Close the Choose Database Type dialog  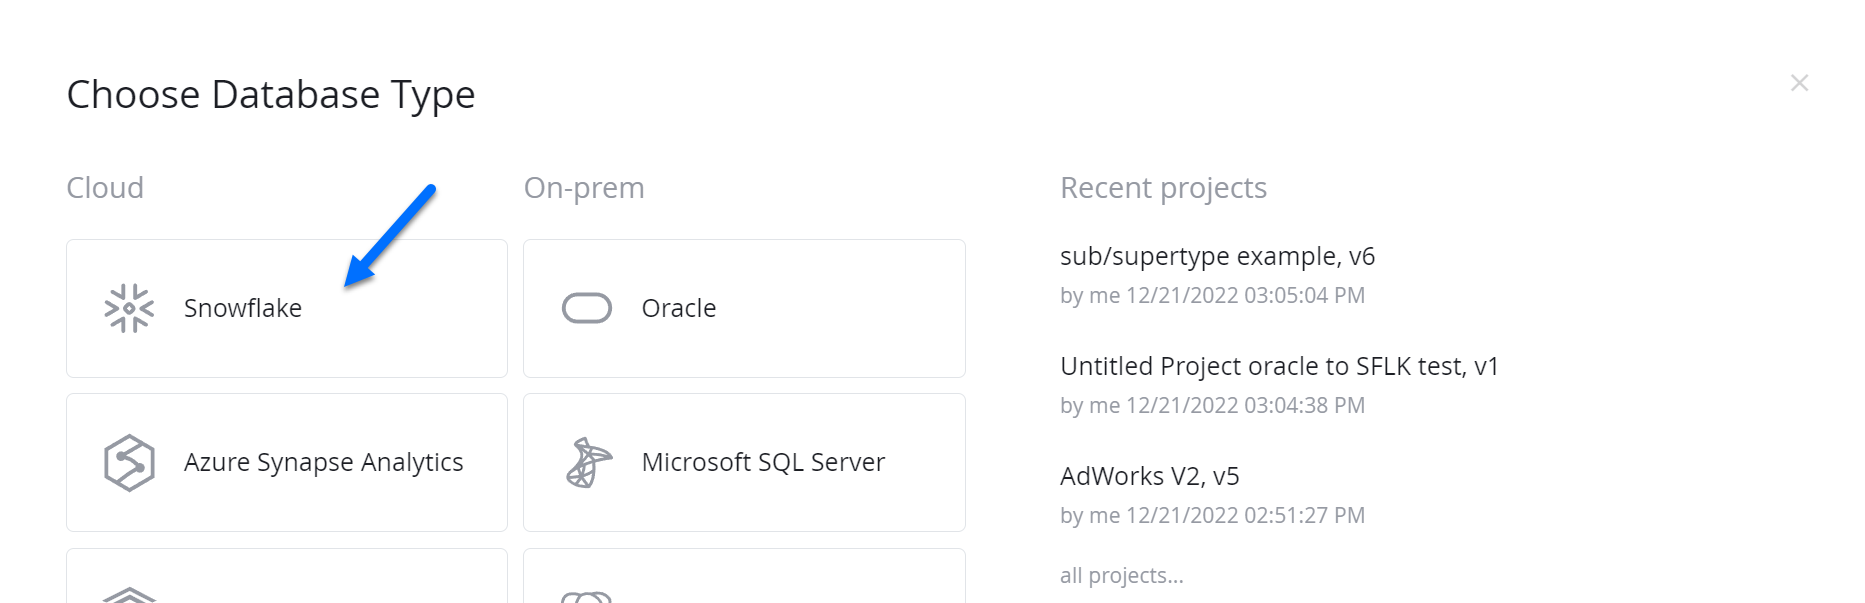tap(1799, 83)
